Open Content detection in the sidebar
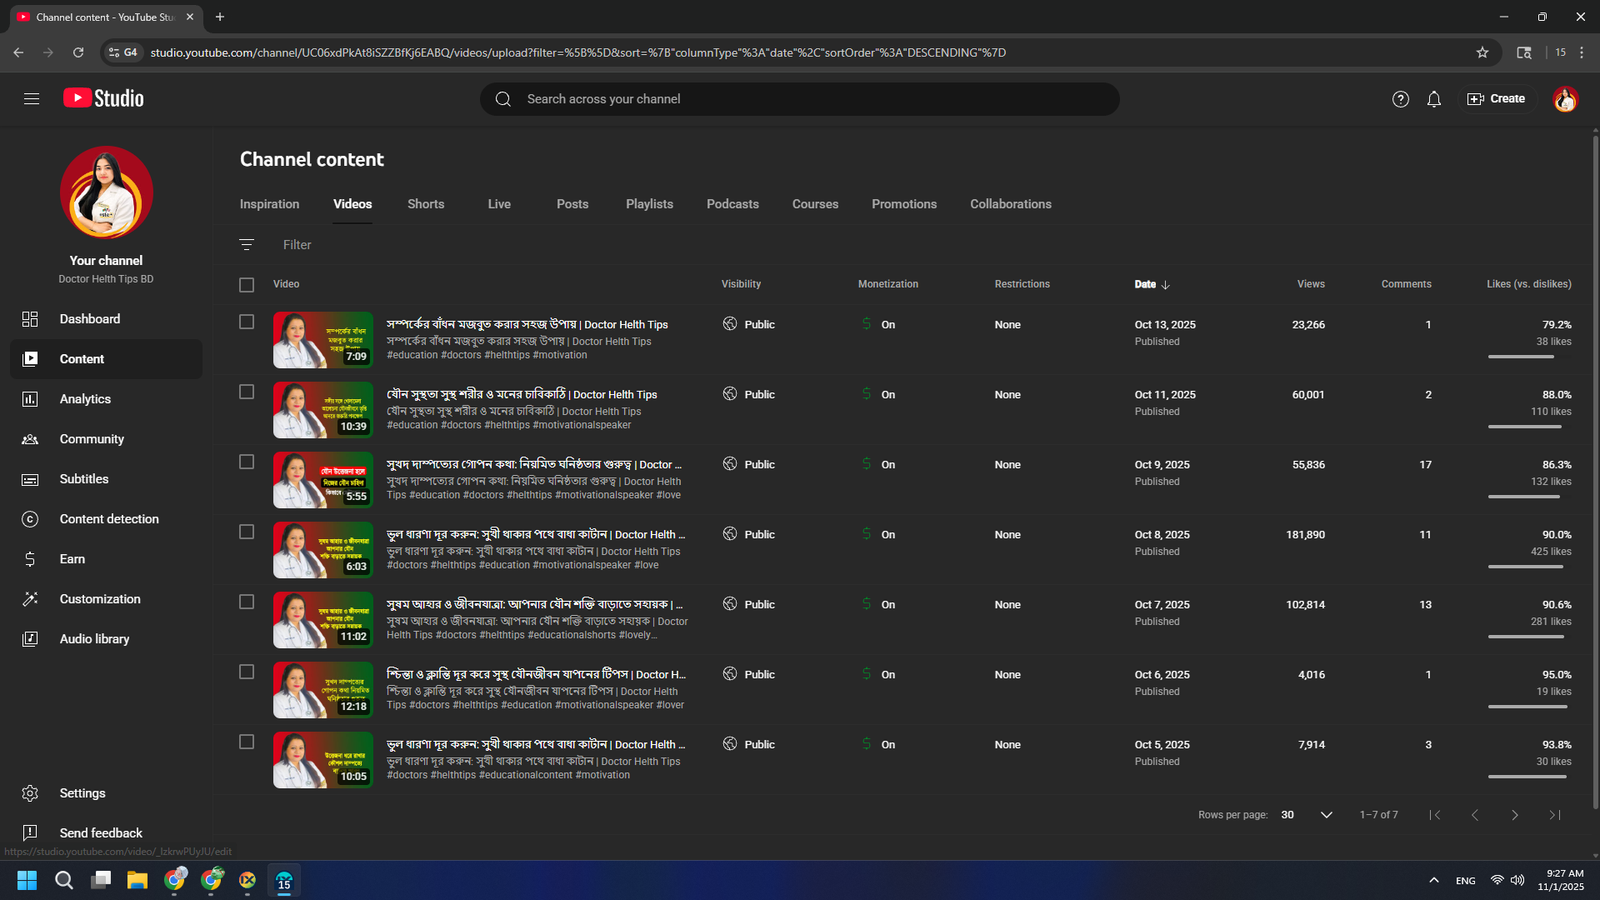The width and height of the screenshot is (1600, 900). point(109,519)
